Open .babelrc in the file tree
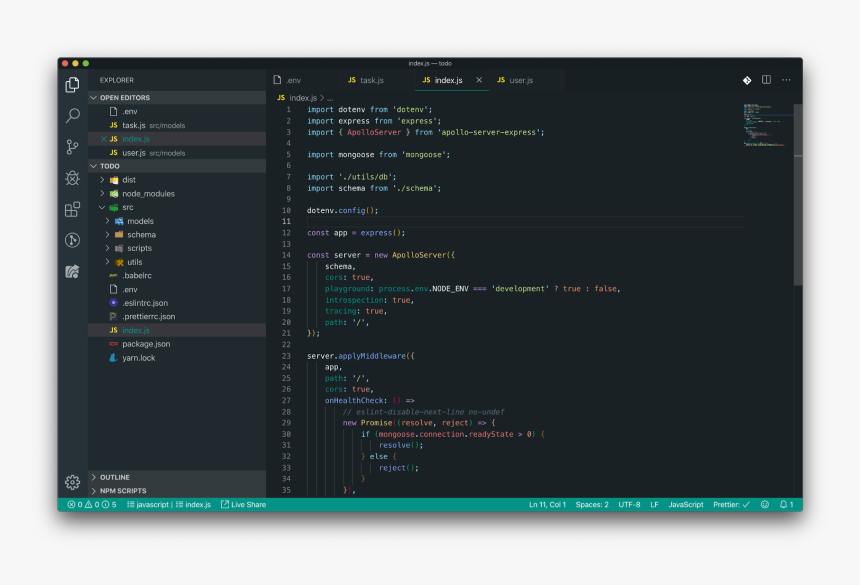860x585 pixels. point(177,276)
